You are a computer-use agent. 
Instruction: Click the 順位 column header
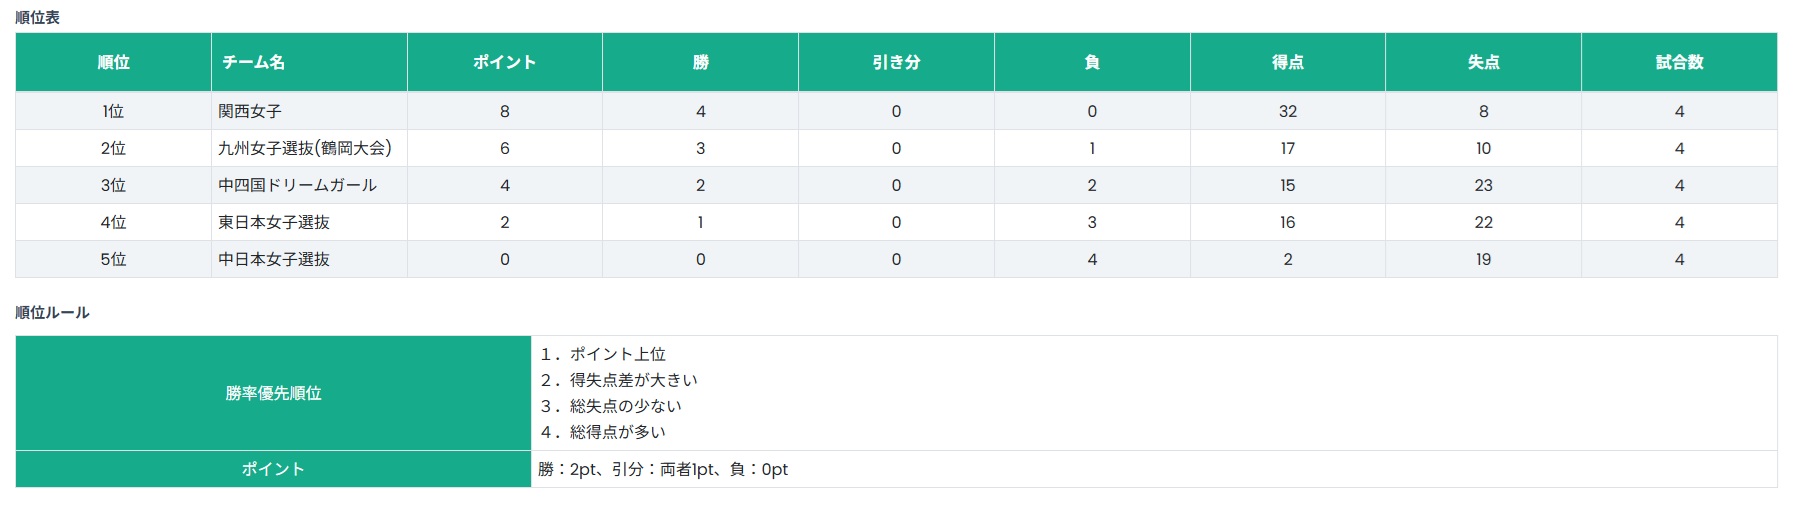pos(113,62)
